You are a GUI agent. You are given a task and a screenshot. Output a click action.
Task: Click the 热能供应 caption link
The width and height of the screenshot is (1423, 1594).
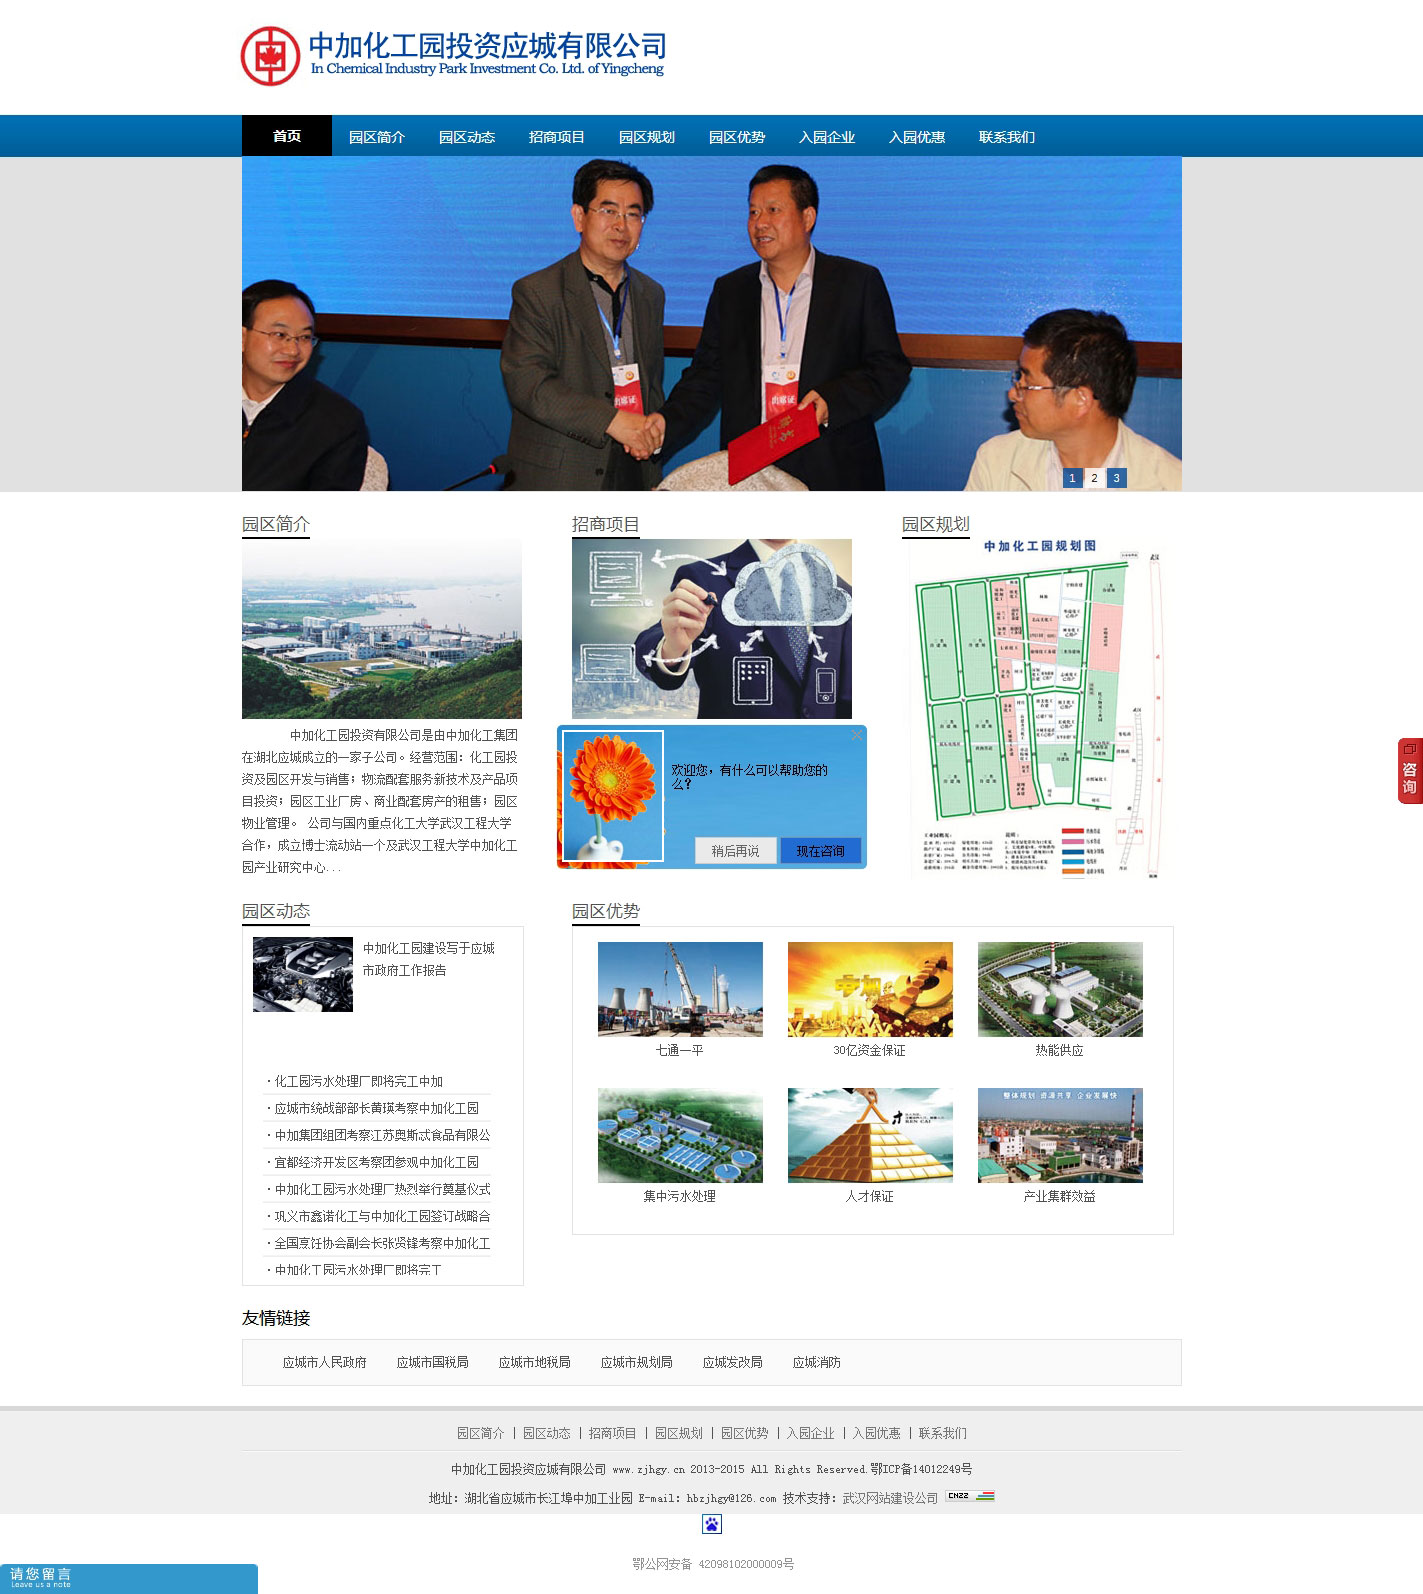coord(1060,1050)
